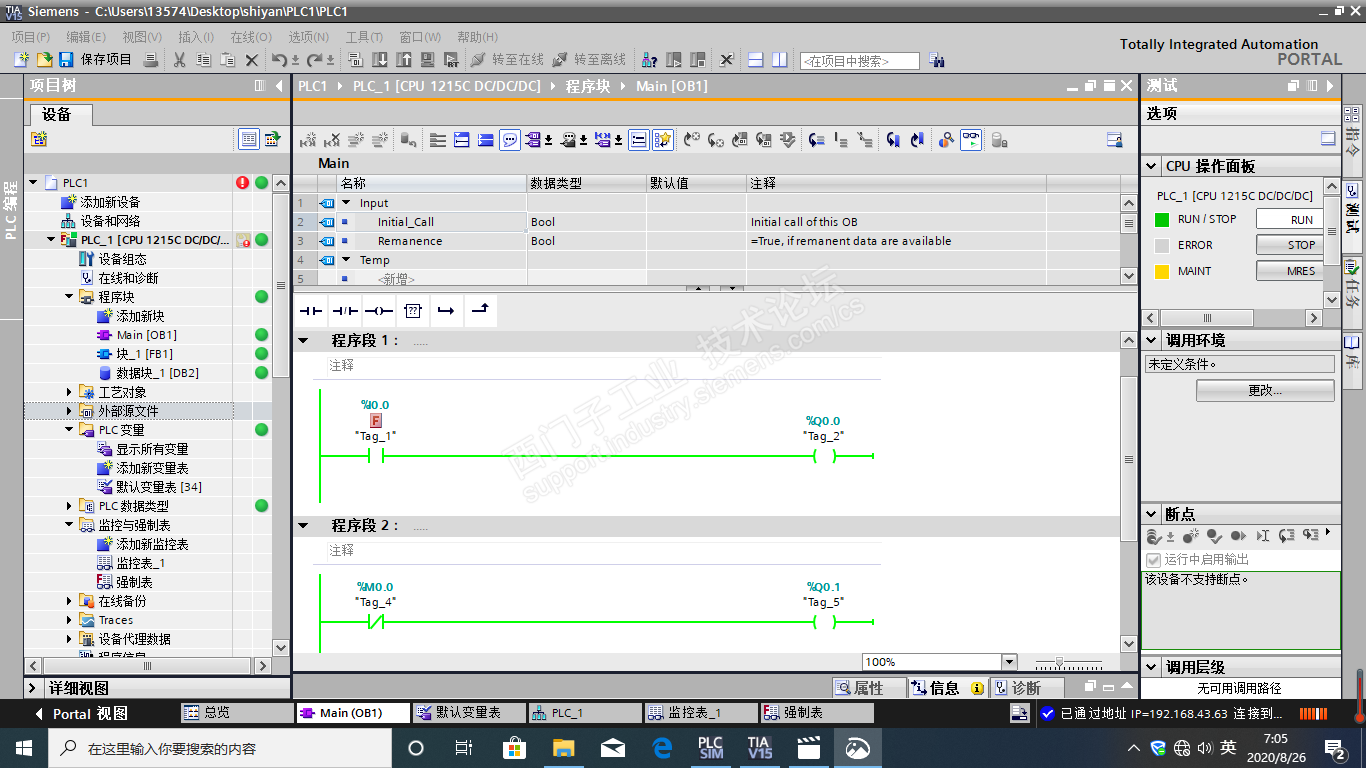Viewport: 1366px width, 768px height.
Task: Open the 项目(P) menu
Action: pos(30,37)
